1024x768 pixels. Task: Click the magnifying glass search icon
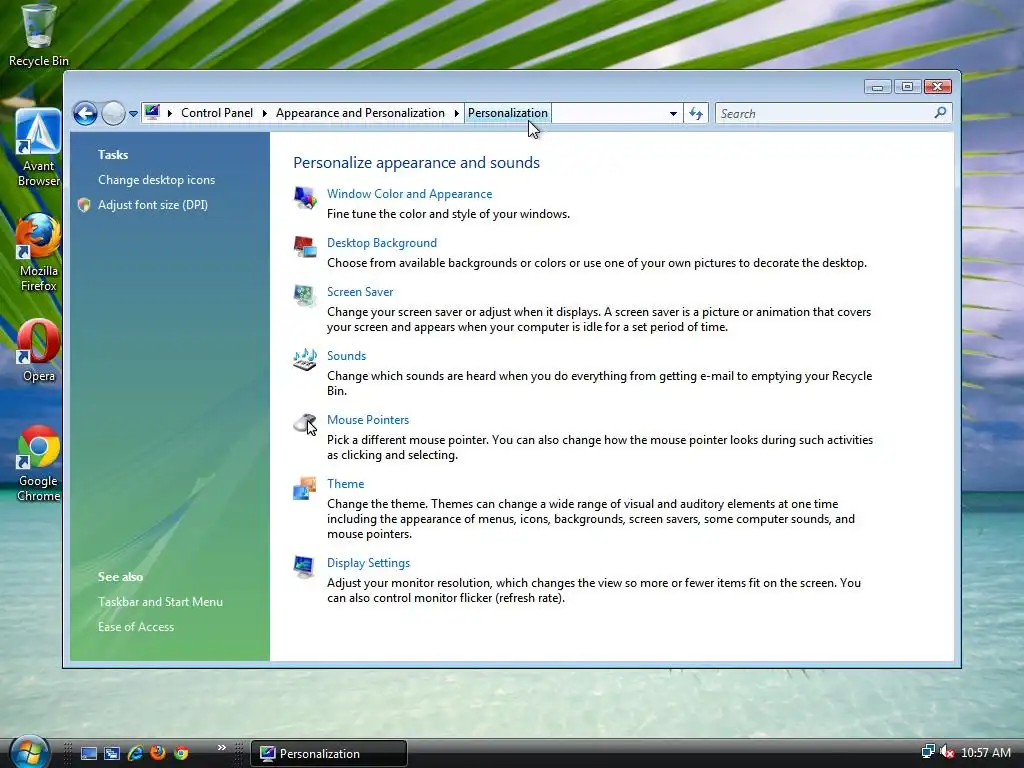point(940,113)
